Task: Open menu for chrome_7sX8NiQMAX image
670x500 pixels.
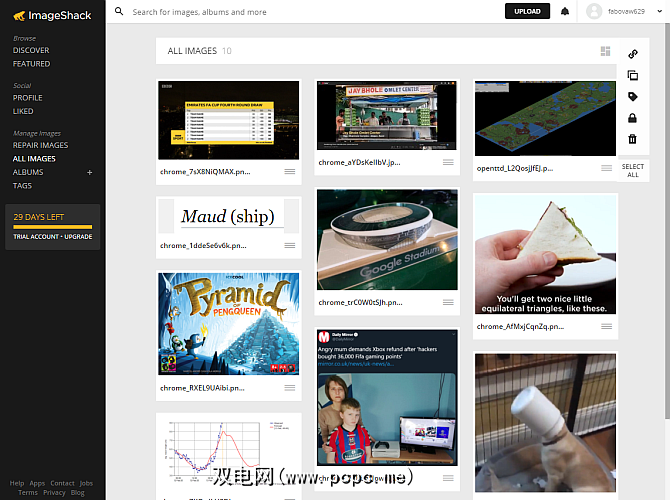Action: (x=290, y=171)
